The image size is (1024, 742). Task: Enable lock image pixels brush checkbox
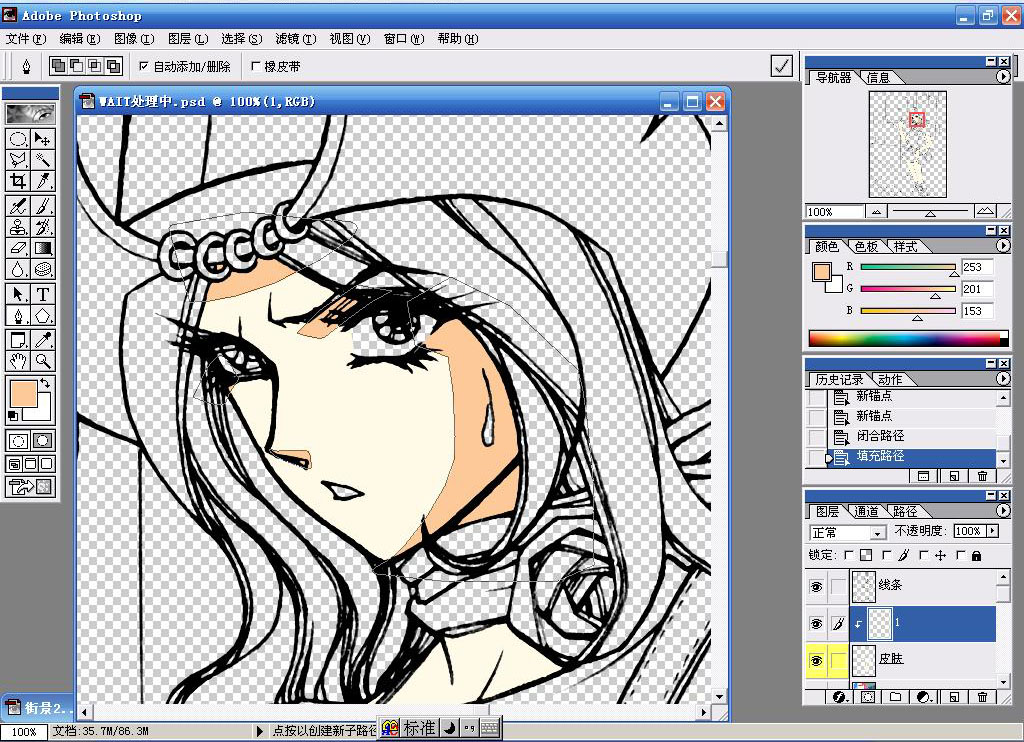point(886,555)
